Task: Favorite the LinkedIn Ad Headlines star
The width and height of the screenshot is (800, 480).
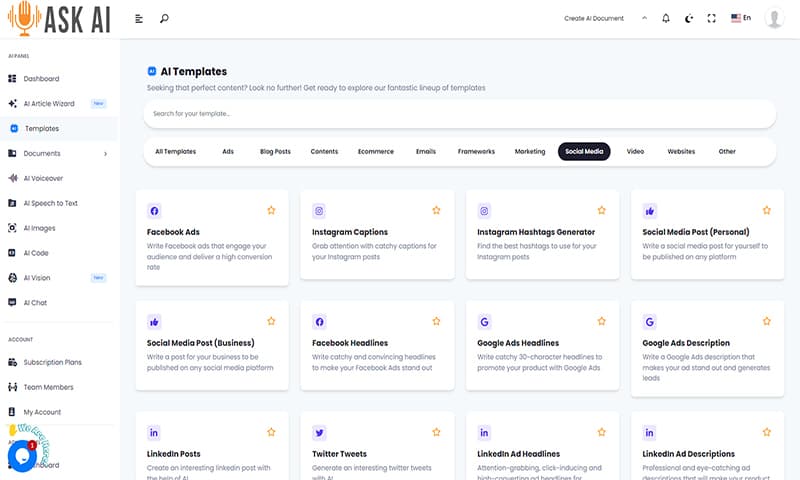Action: point(602,432)
